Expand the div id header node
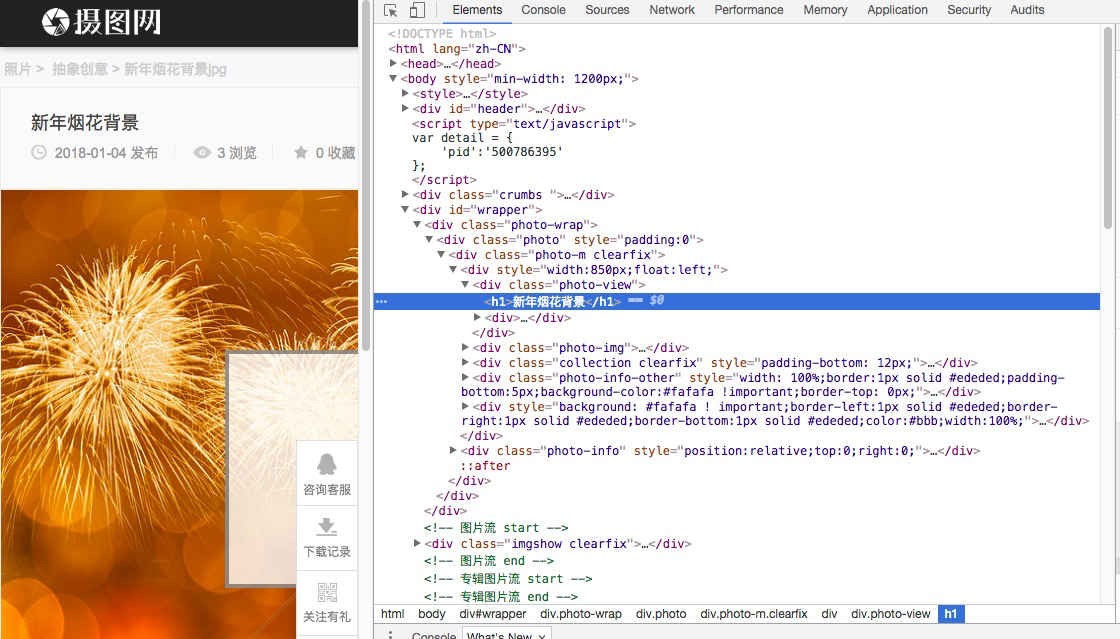1120x639 pixels. pyautogui.click(x=405, y=109)
